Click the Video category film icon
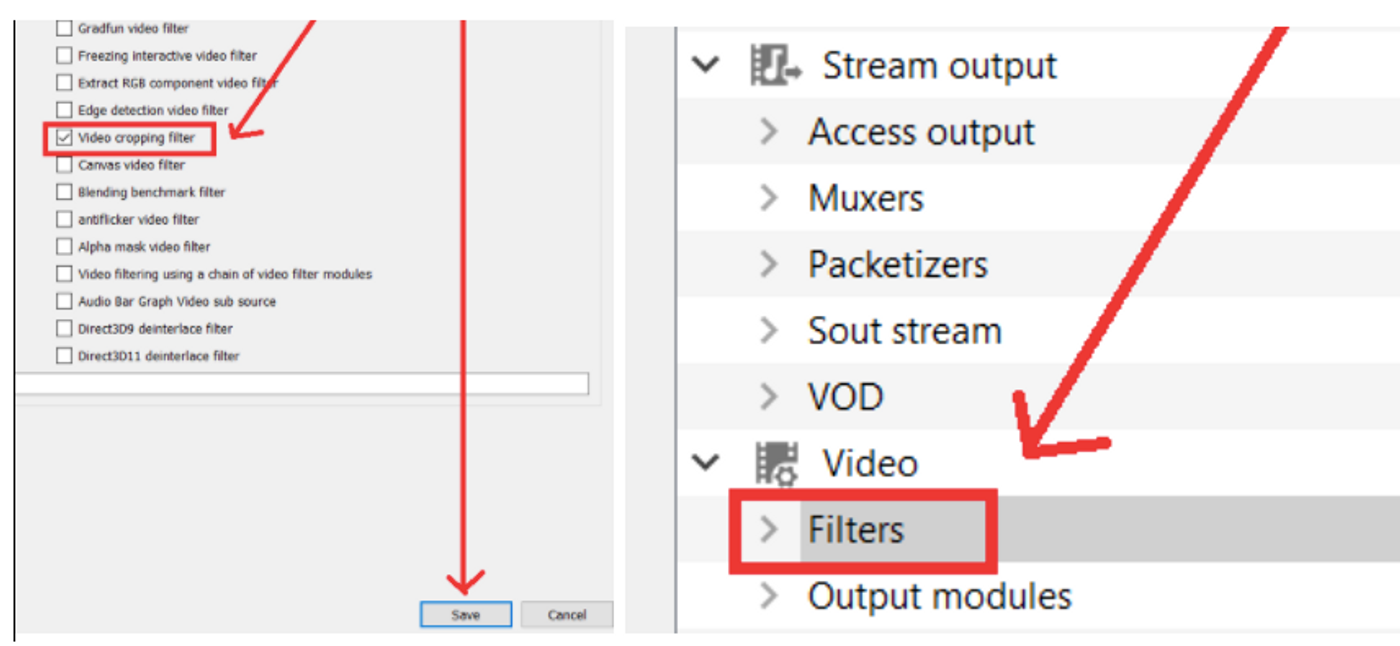This screenshot has width=1400, height=646. pos(775,463)
